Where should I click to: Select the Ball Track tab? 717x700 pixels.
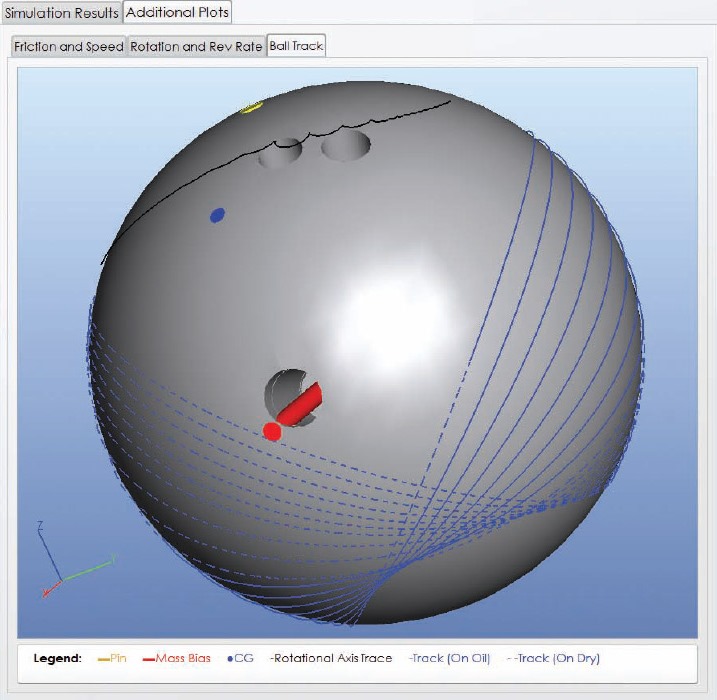pos(296,47)
